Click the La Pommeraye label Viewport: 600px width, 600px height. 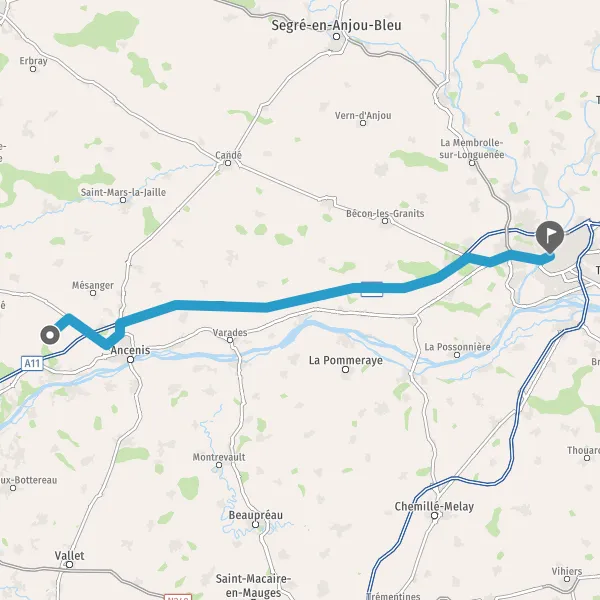[346, 360]
